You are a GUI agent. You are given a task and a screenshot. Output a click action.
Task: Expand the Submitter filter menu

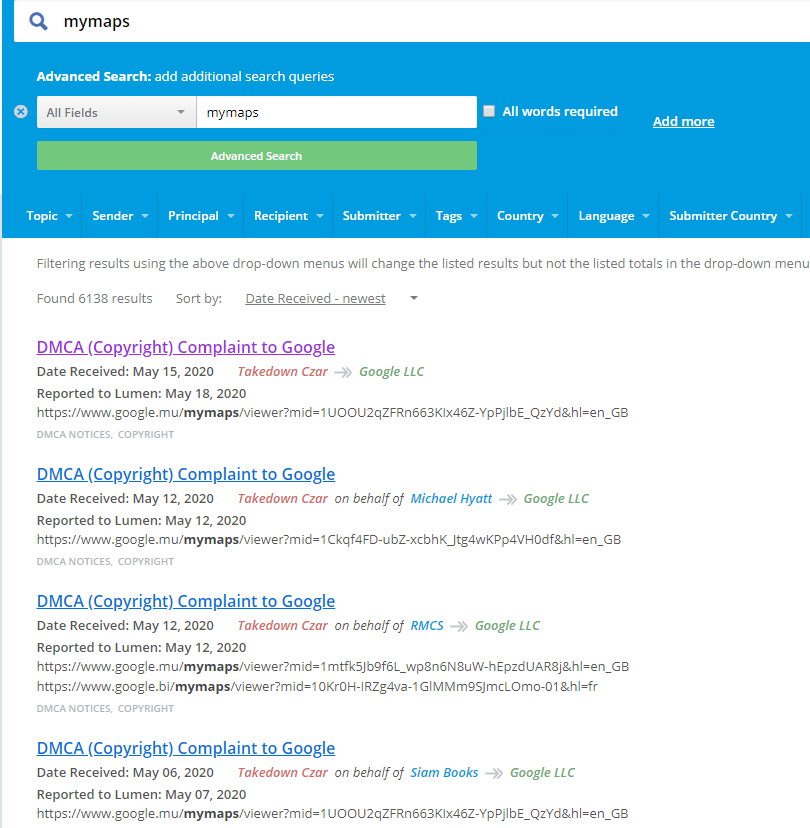click(x=379, y=216)
